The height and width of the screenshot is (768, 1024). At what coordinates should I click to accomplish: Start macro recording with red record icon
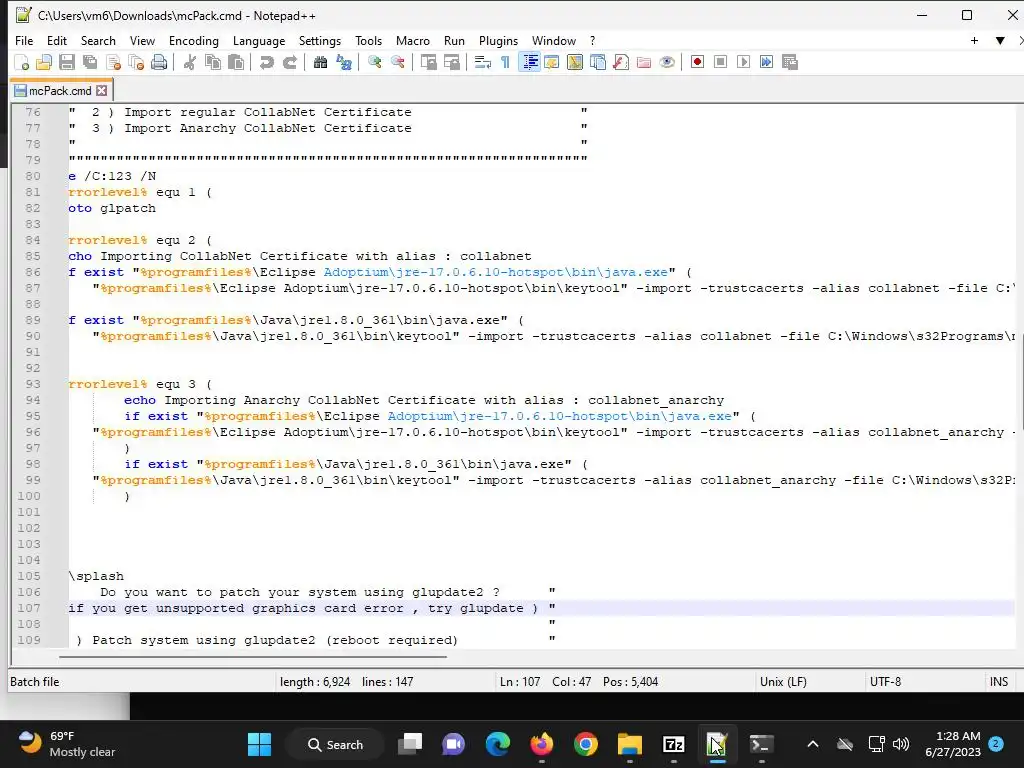coord(697,62)
